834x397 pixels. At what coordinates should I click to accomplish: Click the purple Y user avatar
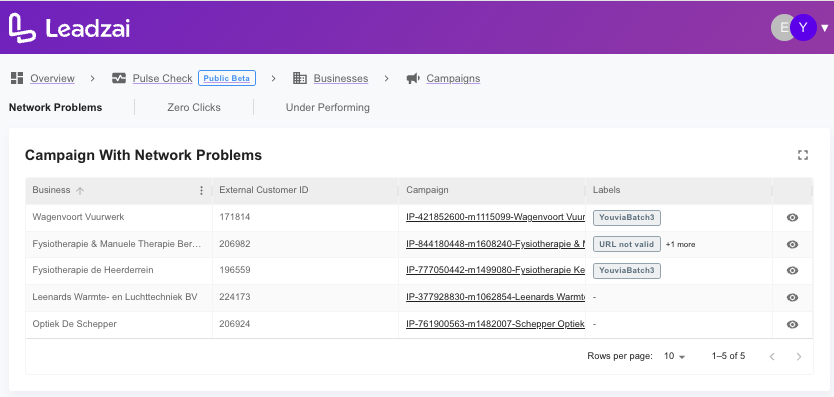[x=803, y=28]
